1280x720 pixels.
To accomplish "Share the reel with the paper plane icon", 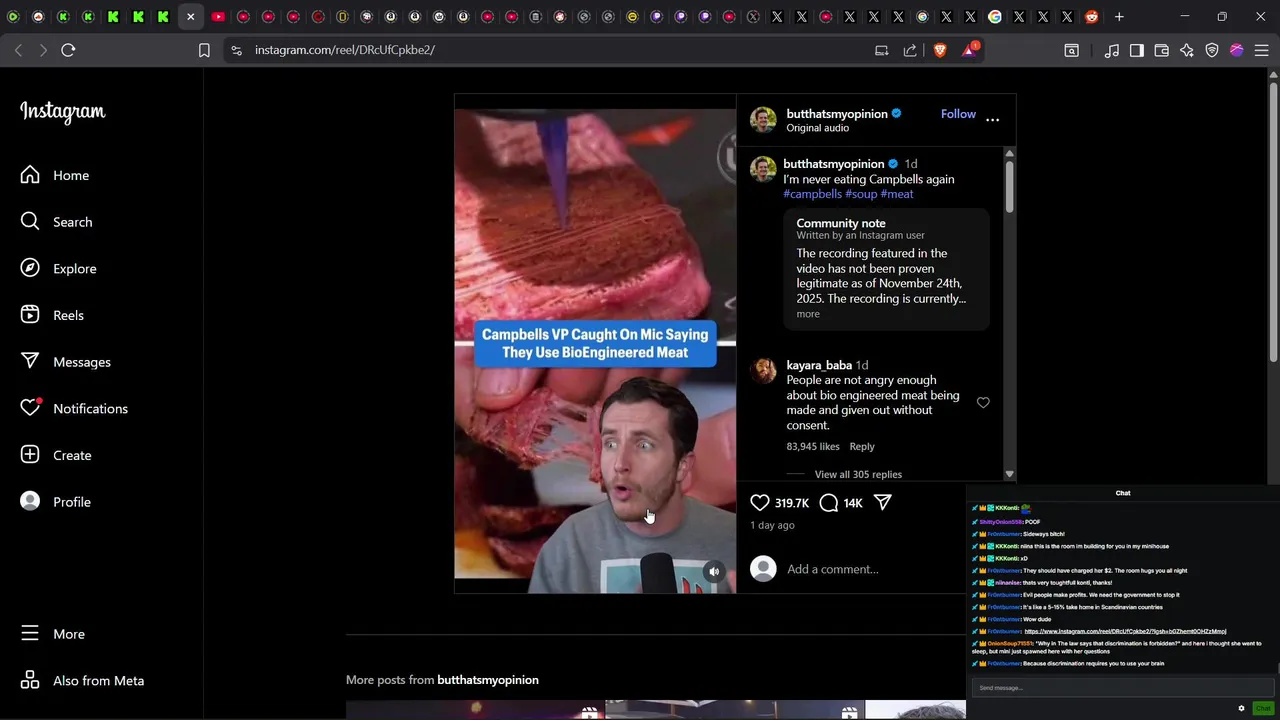I will [x=883, y=503].
